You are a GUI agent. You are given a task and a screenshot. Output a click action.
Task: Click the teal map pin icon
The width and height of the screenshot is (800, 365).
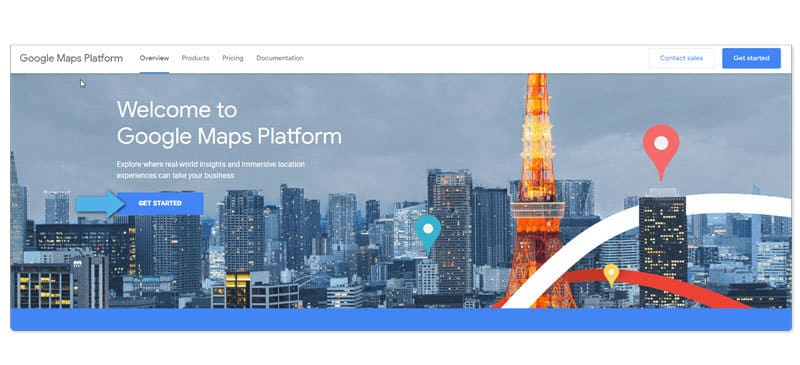[x=428, y=235]
